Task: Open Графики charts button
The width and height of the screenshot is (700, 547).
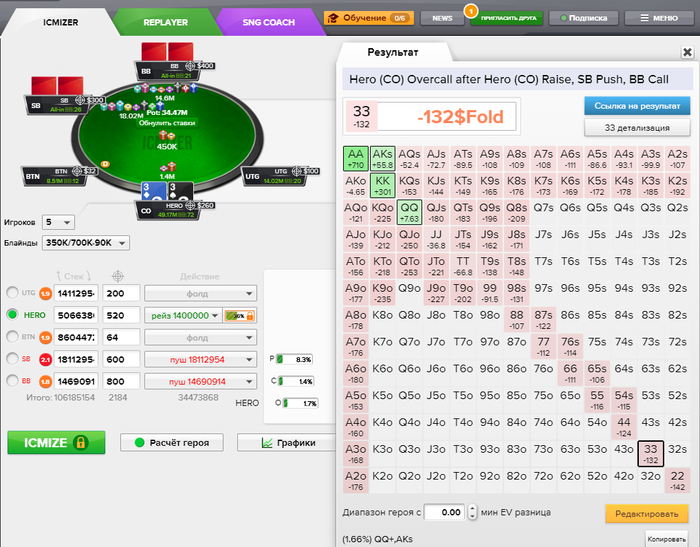Action: [x=288, y=443]
